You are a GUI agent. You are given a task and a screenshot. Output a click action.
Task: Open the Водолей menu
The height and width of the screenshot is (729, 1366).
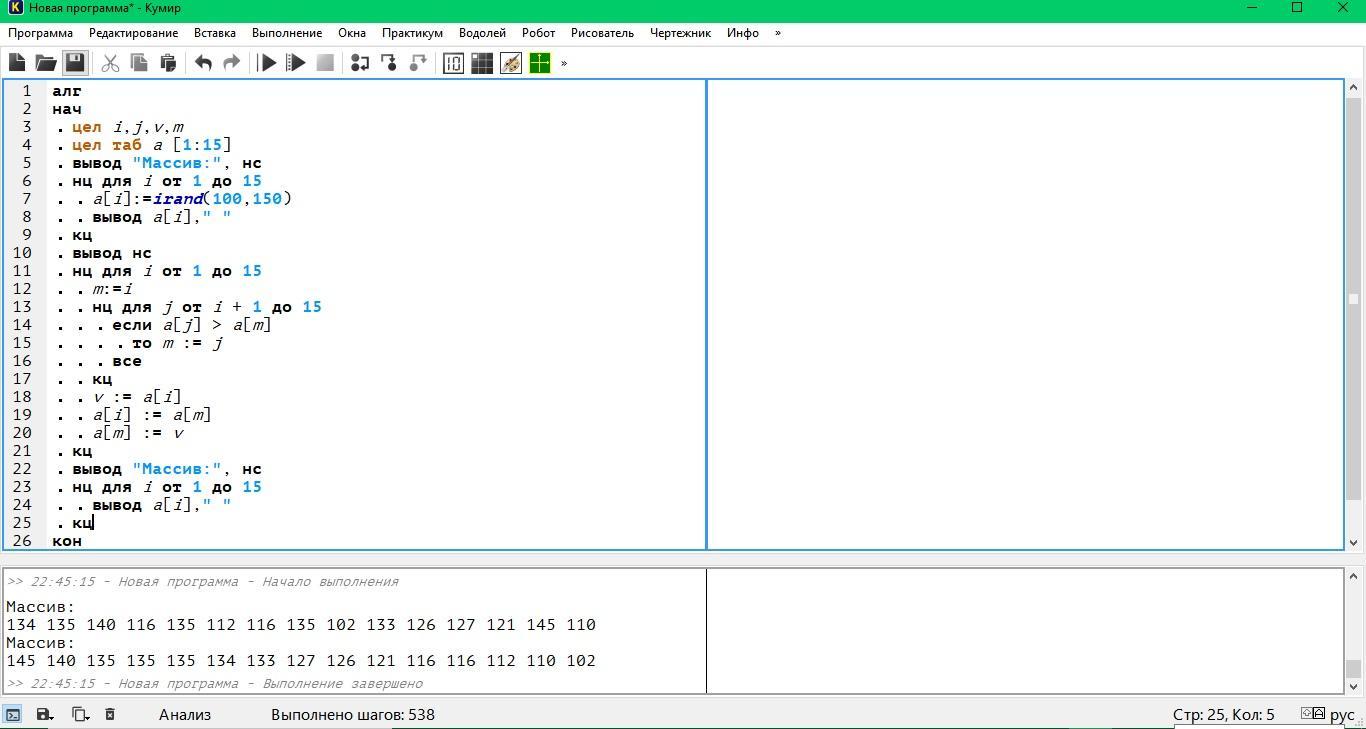[x=482, y=33]
